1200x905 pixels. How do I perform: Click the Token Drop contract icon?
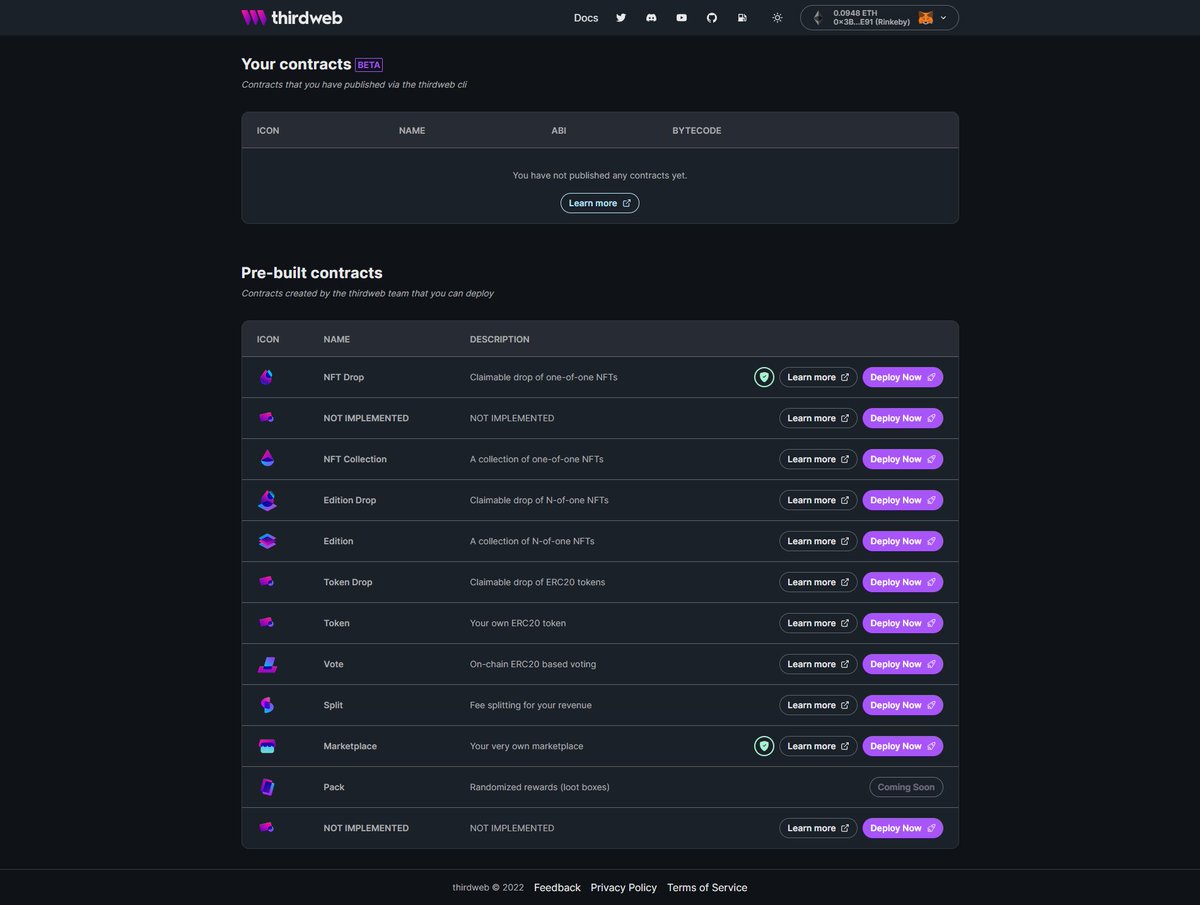point(266,582)
